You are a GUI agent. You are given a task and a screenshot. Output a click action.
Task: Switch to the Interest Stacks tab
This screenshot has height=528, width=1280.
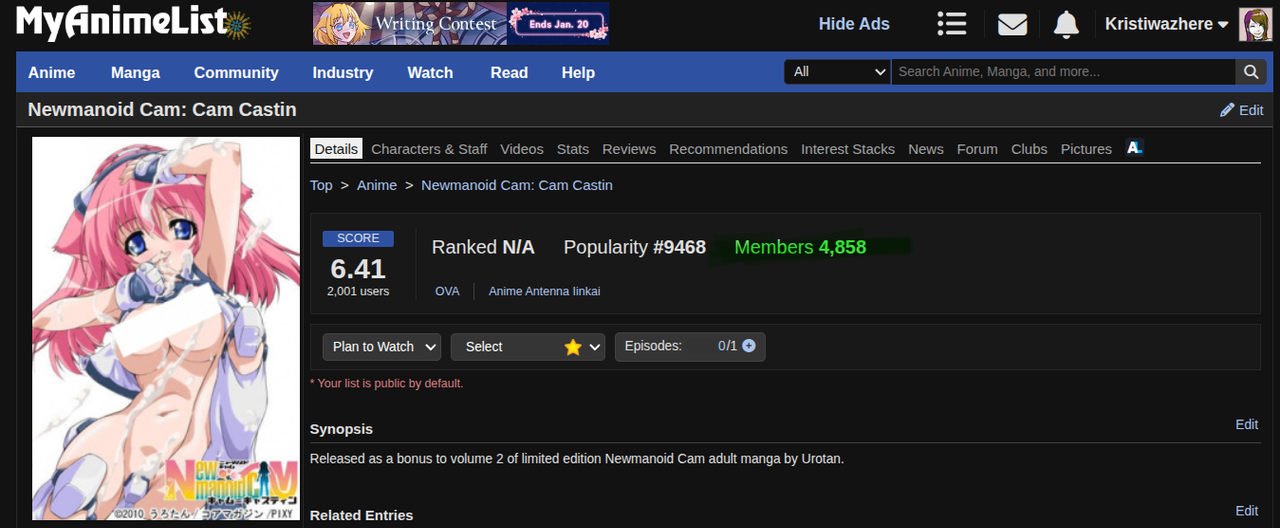point(848,149)
